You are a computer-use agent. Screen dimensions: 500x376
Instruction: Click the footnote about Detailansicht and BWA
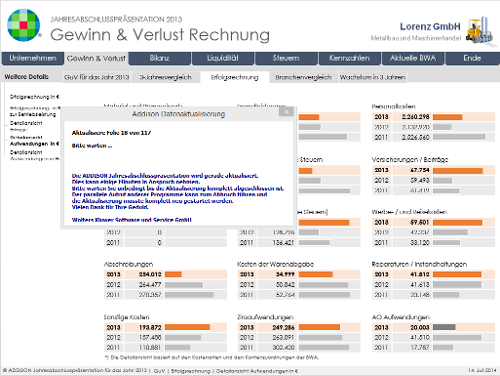(x=212, y=358)
